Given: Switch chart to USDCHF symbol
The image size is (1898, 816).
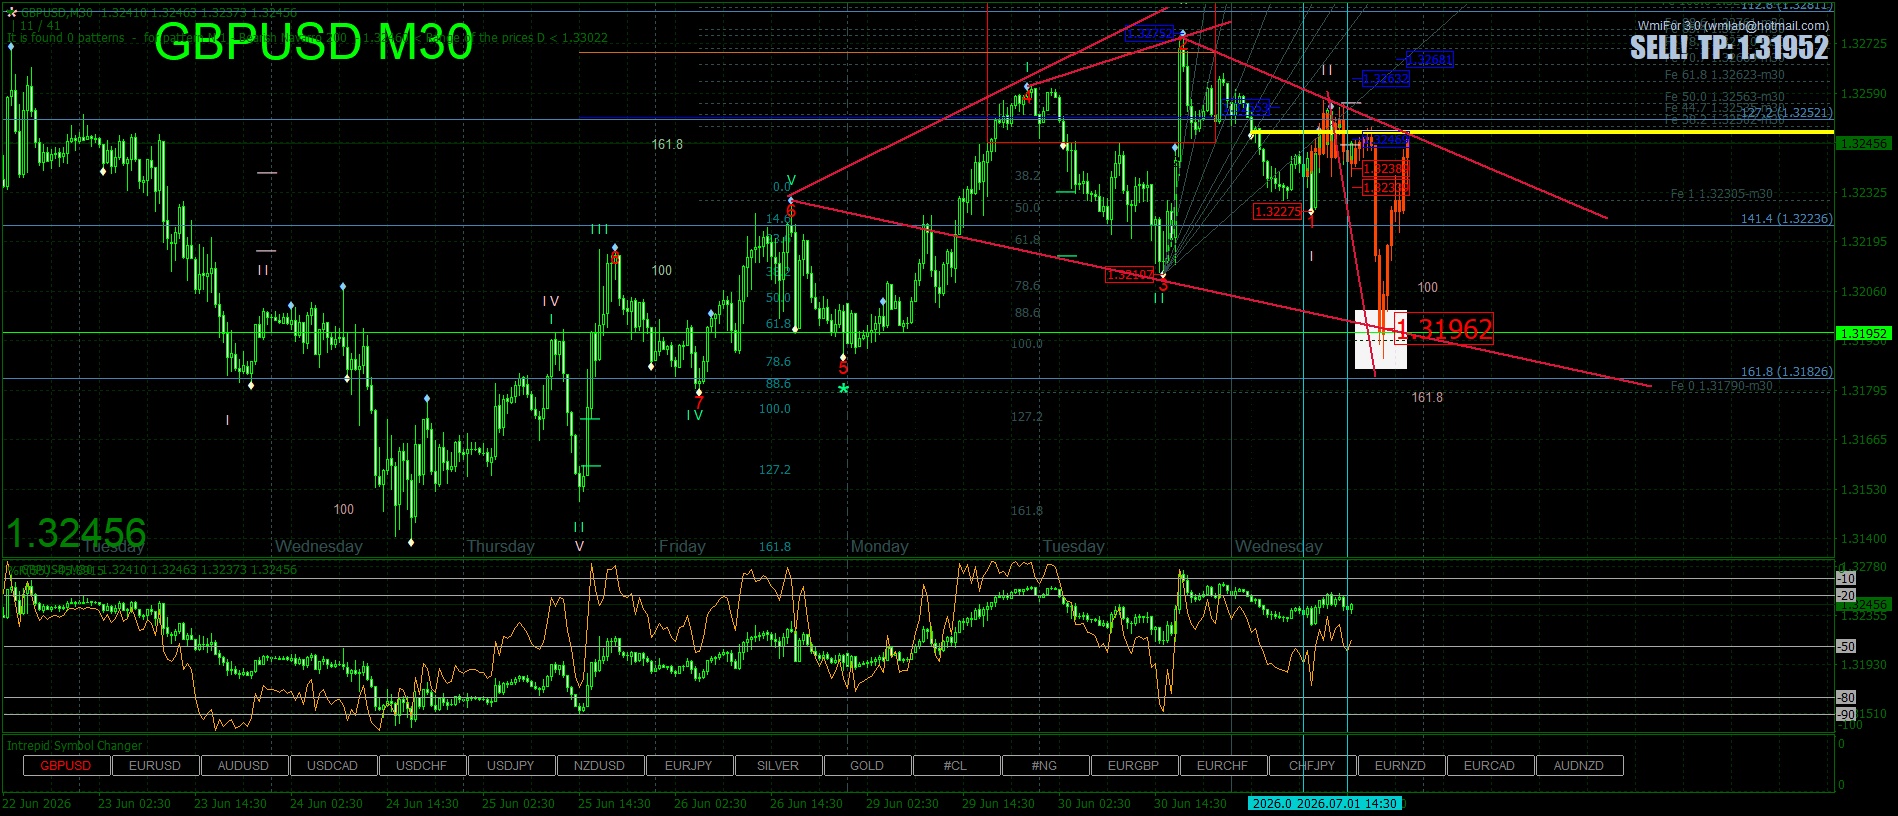Looking at the screenshot, I should click(421, 766).
